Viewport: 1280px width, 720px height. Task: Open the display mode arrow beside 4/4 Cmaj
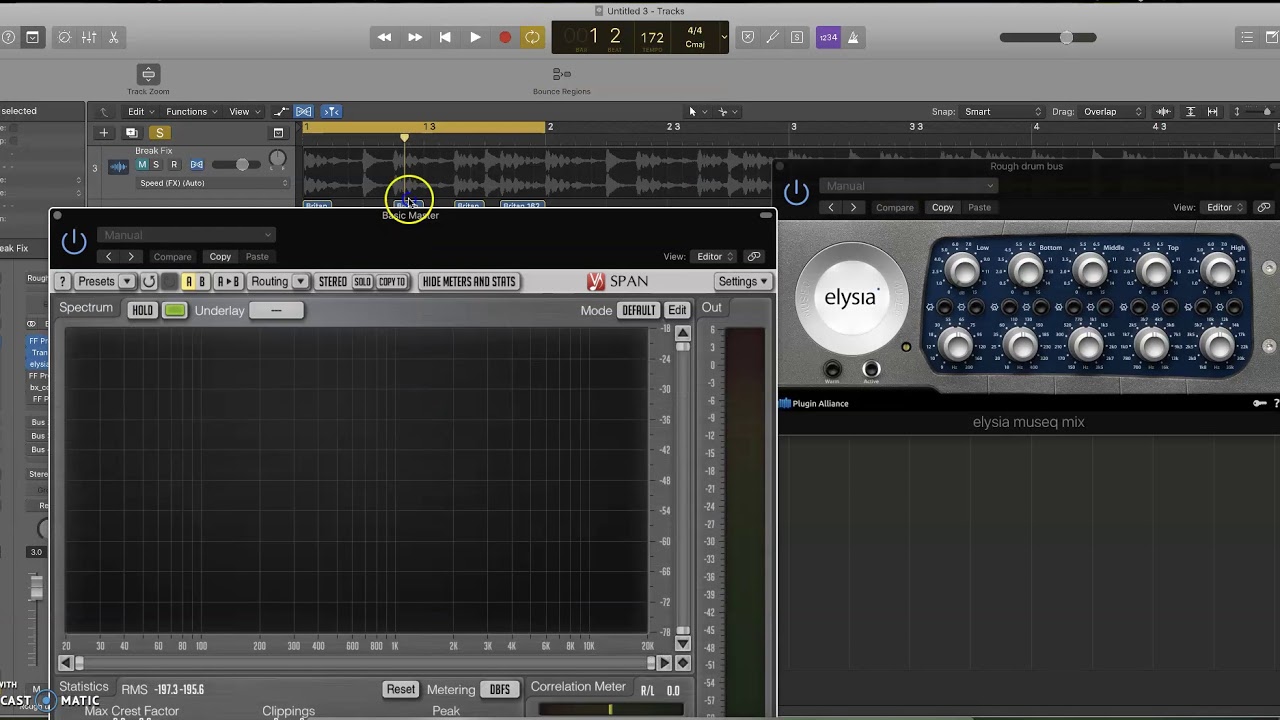click(x=724, y=38)
